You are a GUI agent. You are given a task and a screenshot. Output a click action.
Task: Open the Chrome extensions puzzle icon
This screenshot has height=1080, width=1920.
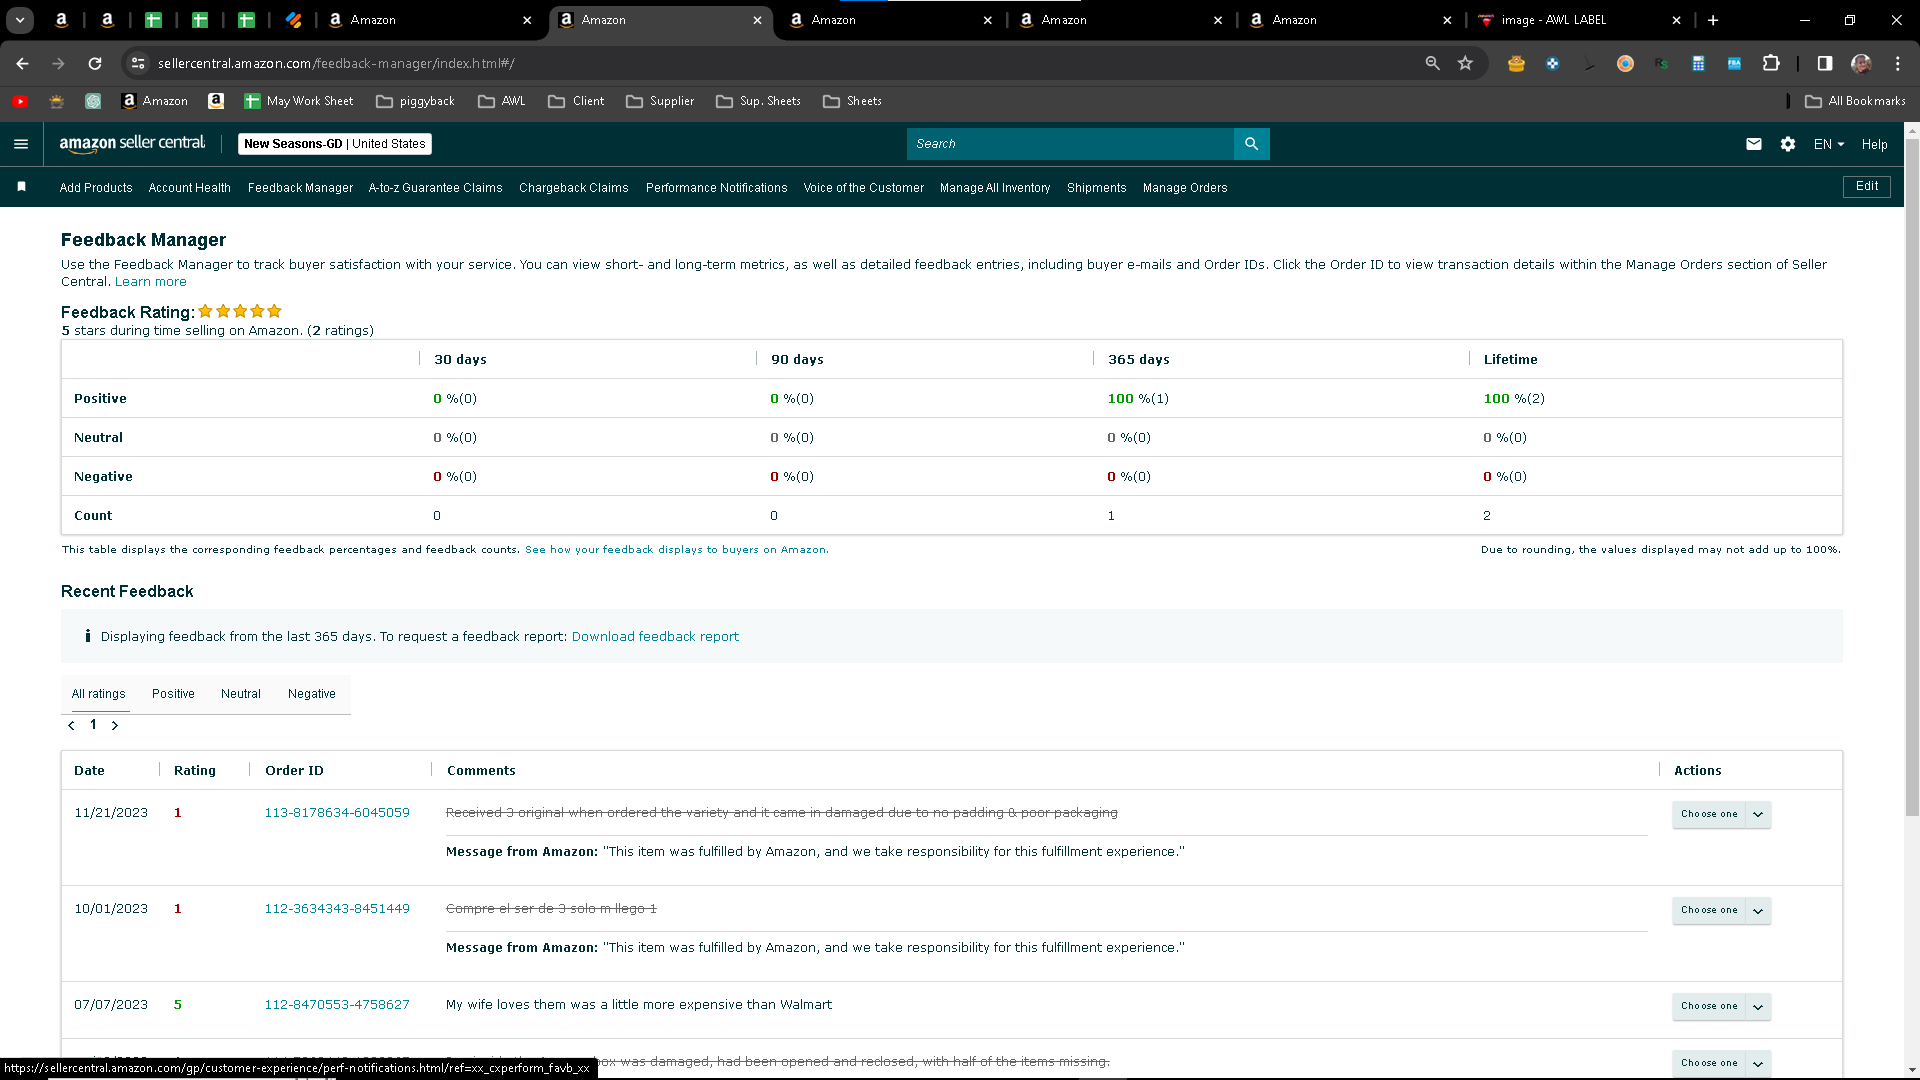pyautogui.click(x=1771, y=63)
